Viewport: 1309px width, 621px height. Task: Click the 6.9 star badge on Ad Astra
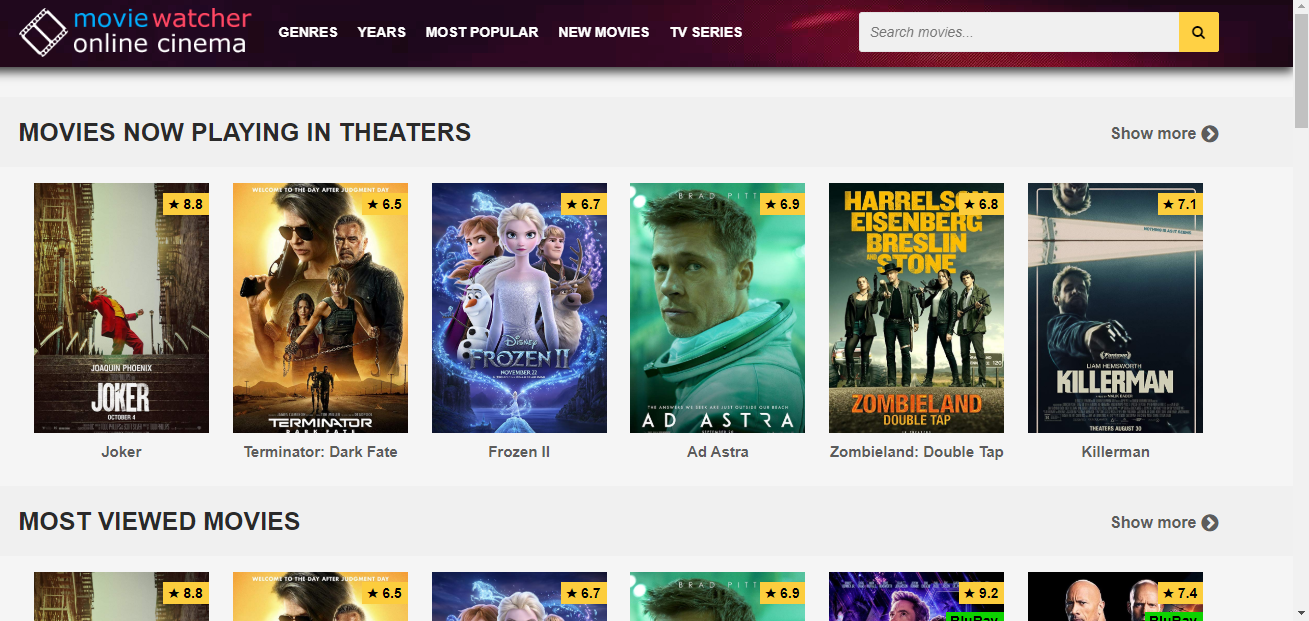(783, 203)
